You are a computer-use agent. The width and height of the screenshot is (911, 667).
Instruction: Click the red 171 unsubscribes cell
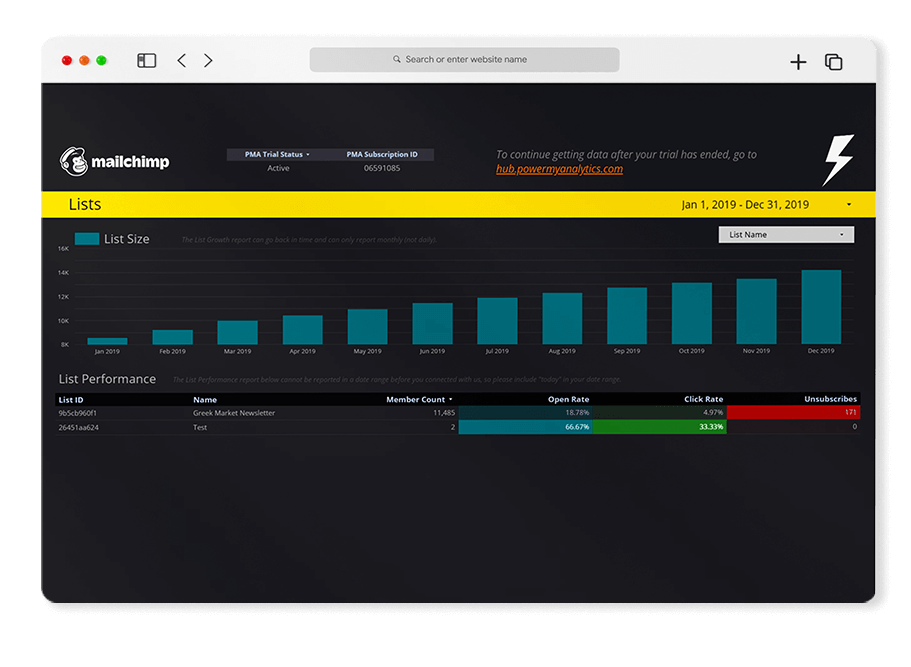[x=793, y=413]
